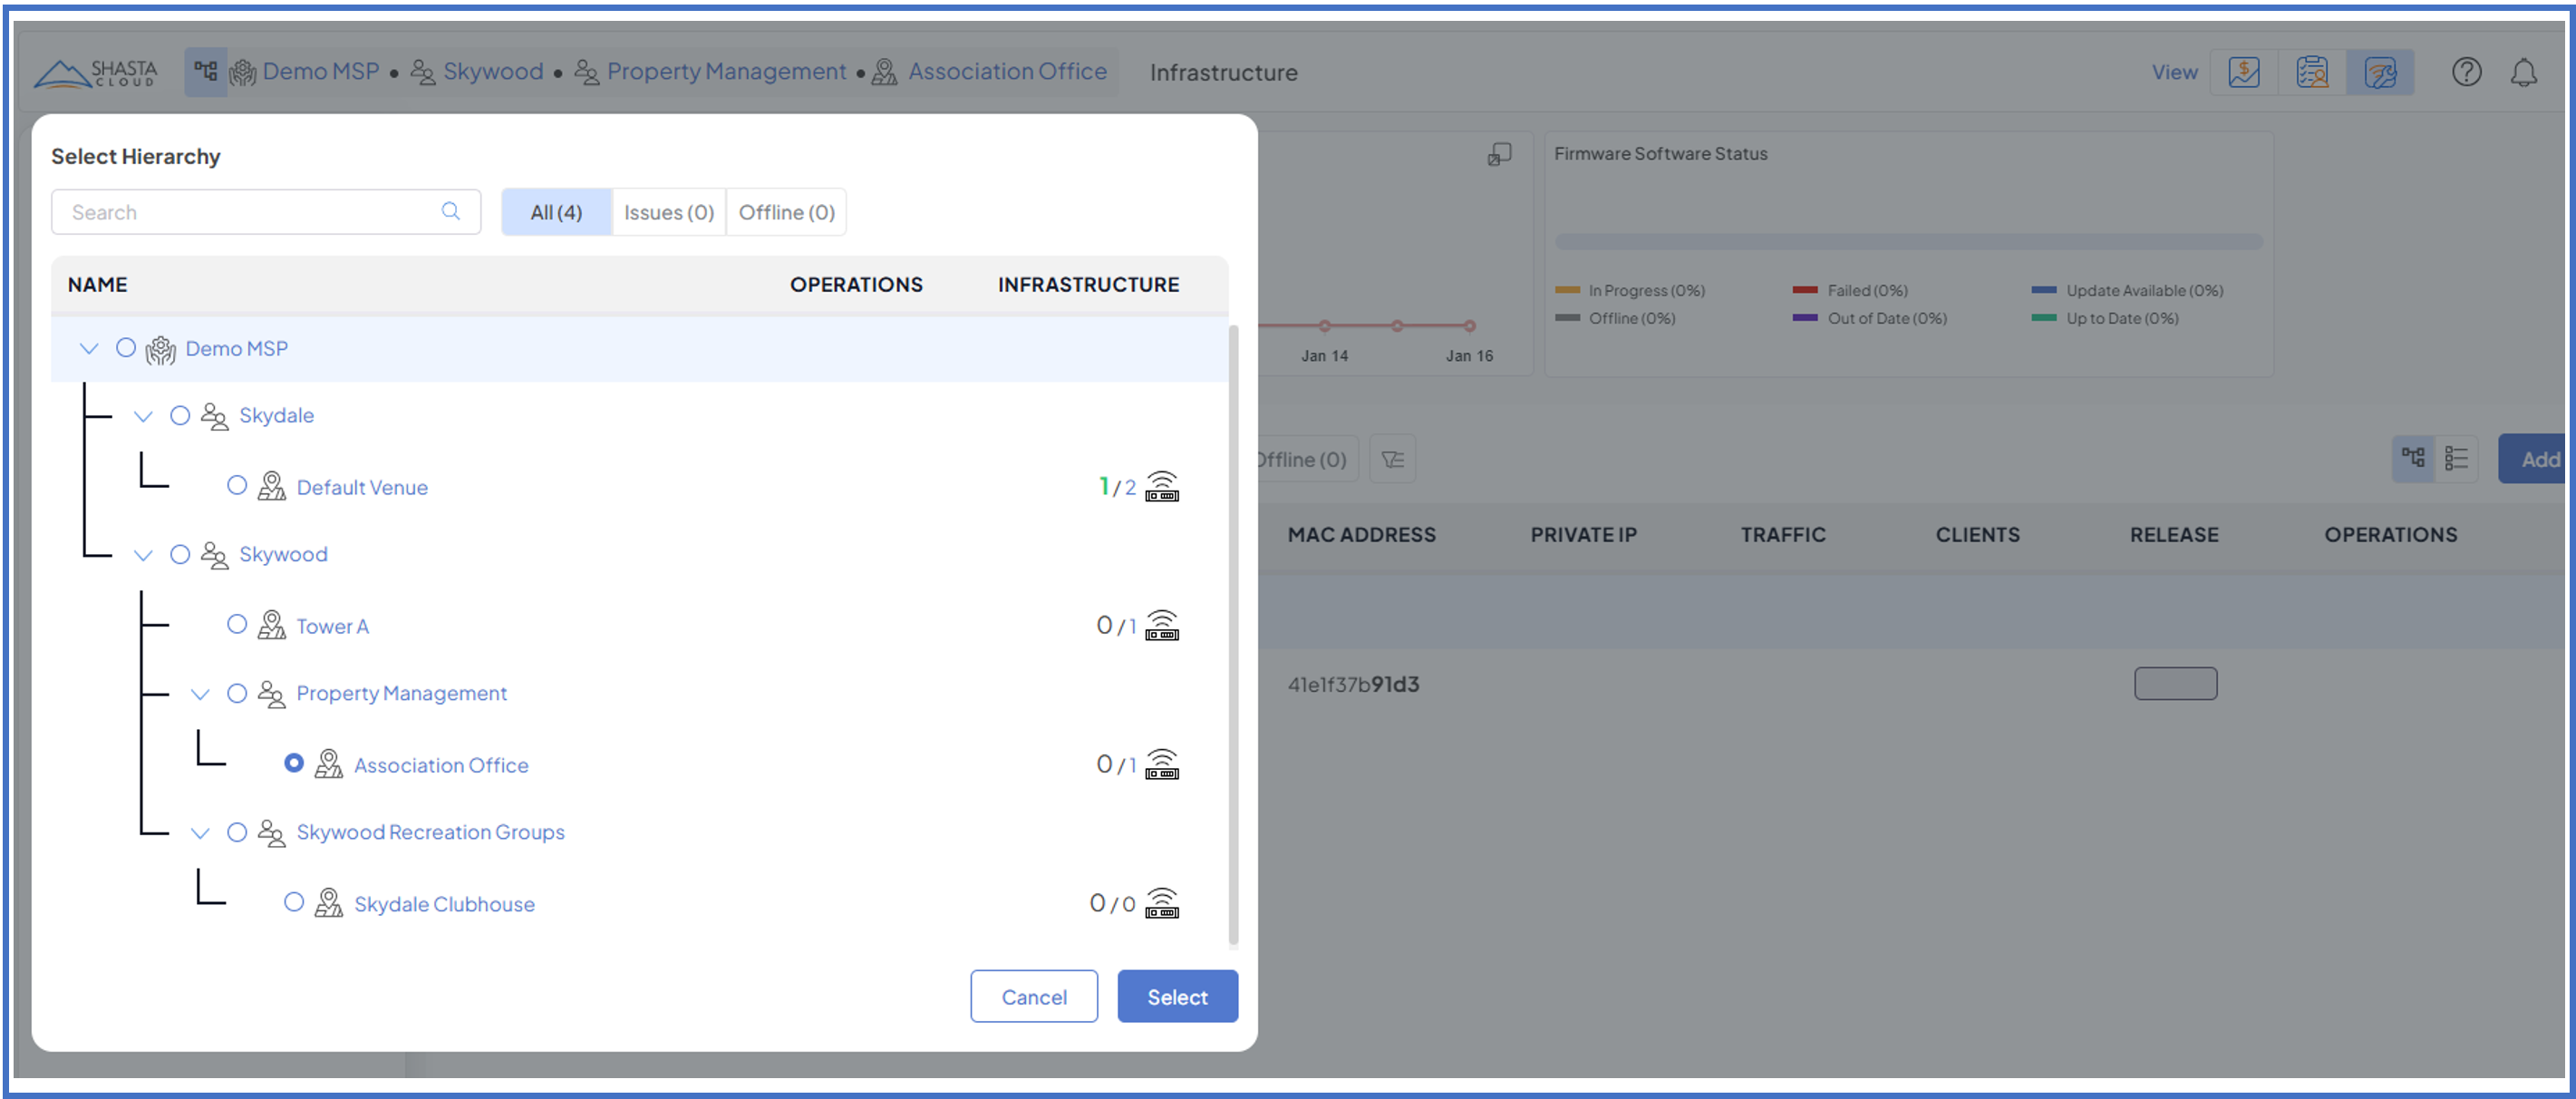Select the Skydale Clubhouse radio button
2576x1099 pixels.
click(x=294, y=903)
